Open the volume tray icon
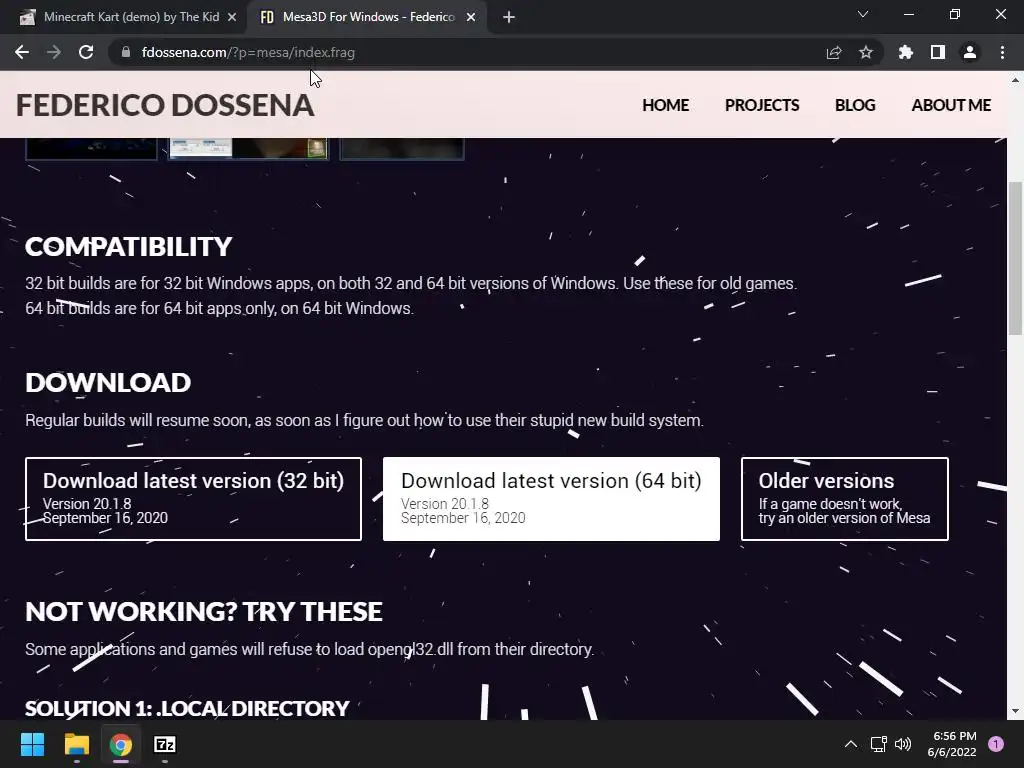The image size is (1024, 768). (x=903, y=744)
